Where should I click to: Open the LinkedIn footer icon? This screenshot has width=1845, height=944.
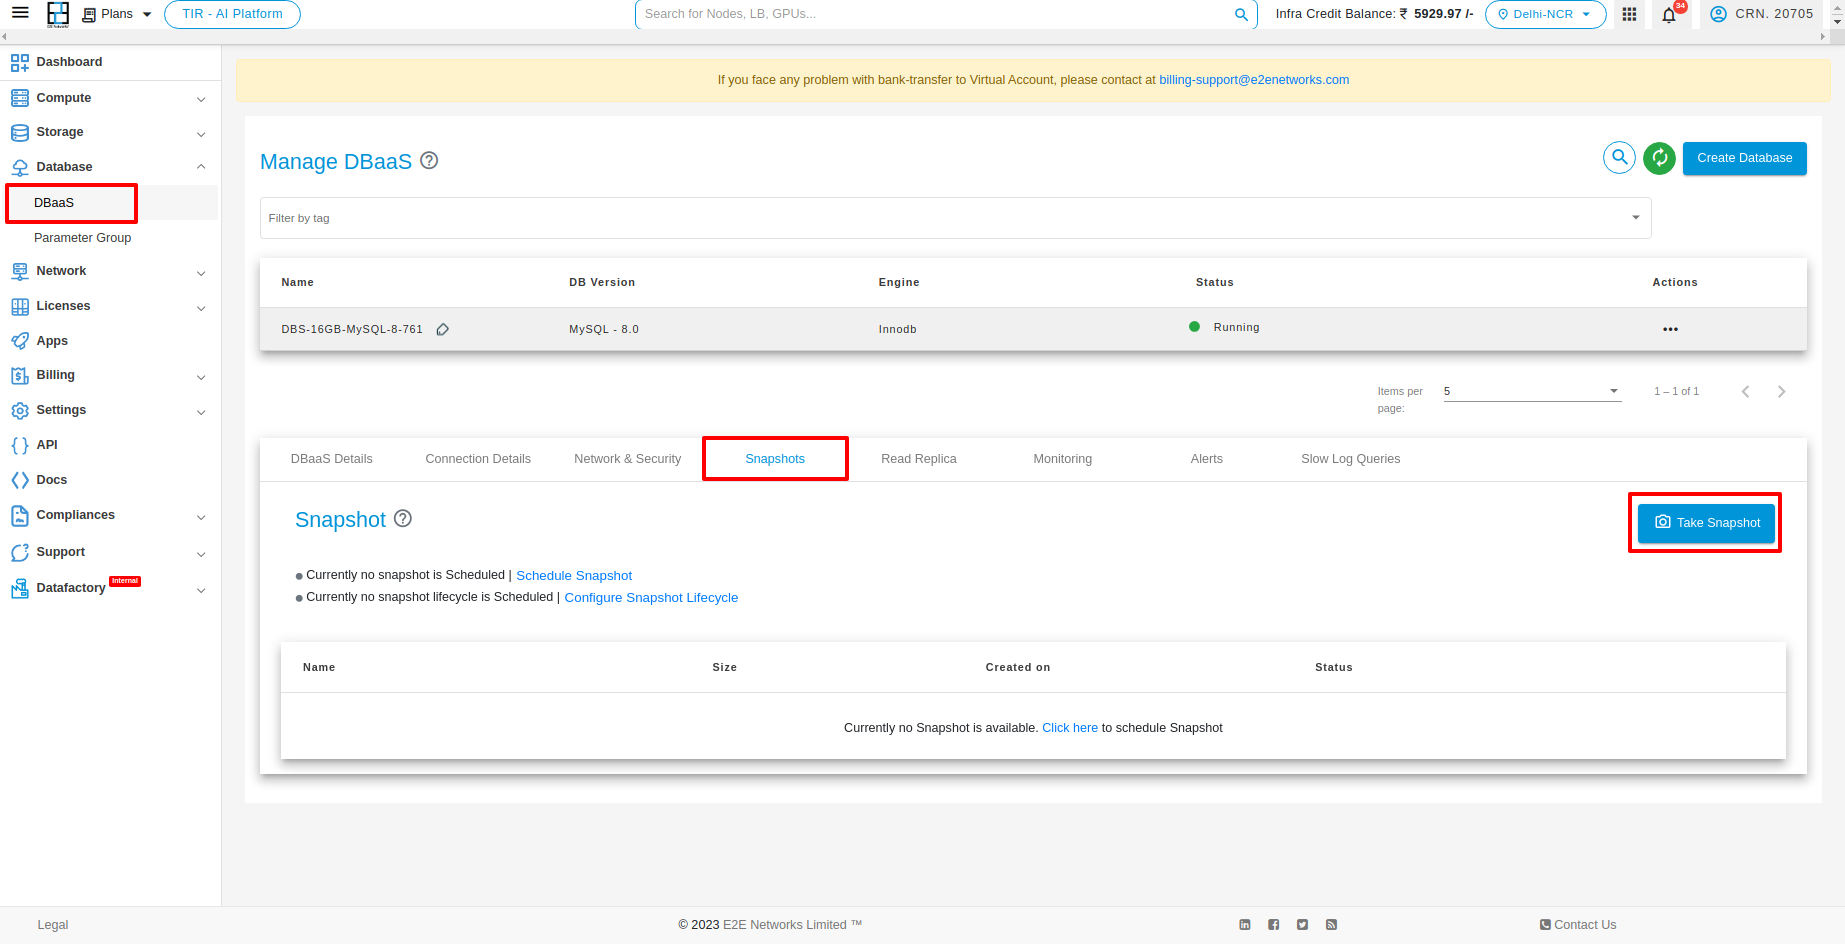pos(1245,925)
